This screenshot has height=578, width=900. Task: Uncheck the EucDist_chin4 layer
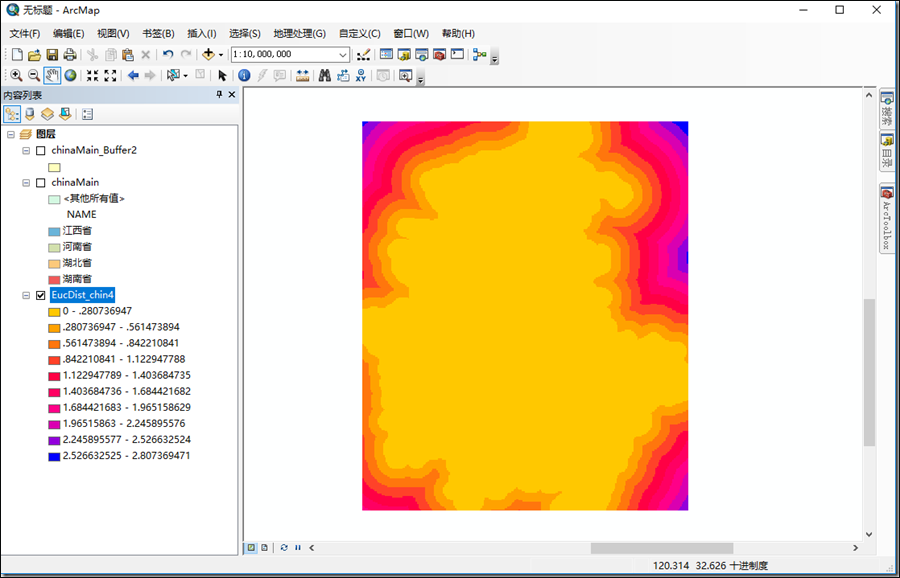(x=40, y=295)
